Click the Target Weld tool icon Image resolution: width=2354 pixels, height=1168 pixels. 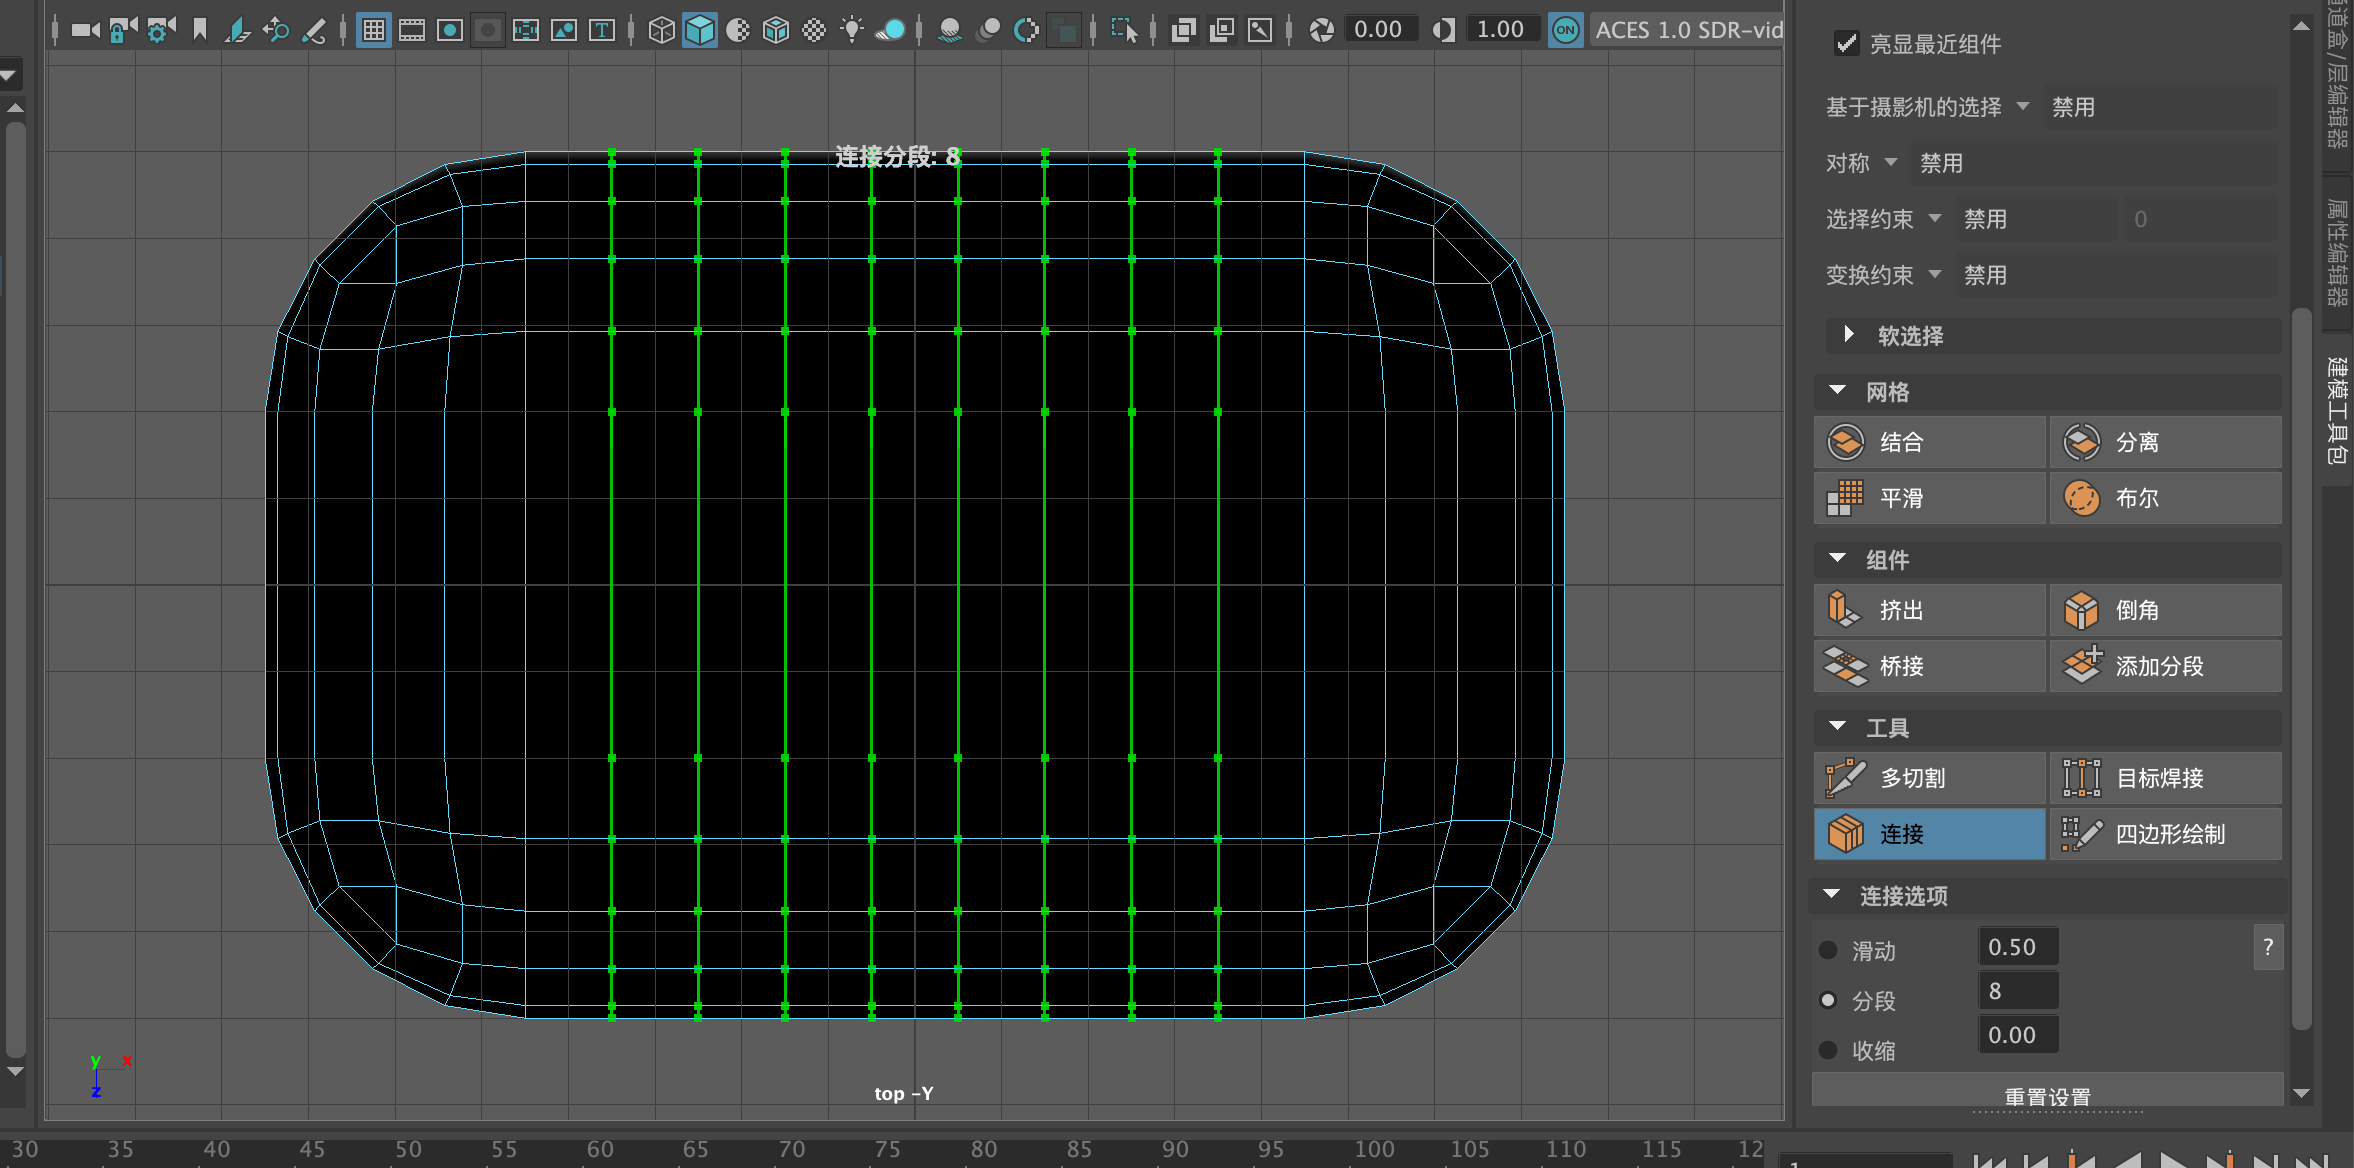click(2082, 777)
